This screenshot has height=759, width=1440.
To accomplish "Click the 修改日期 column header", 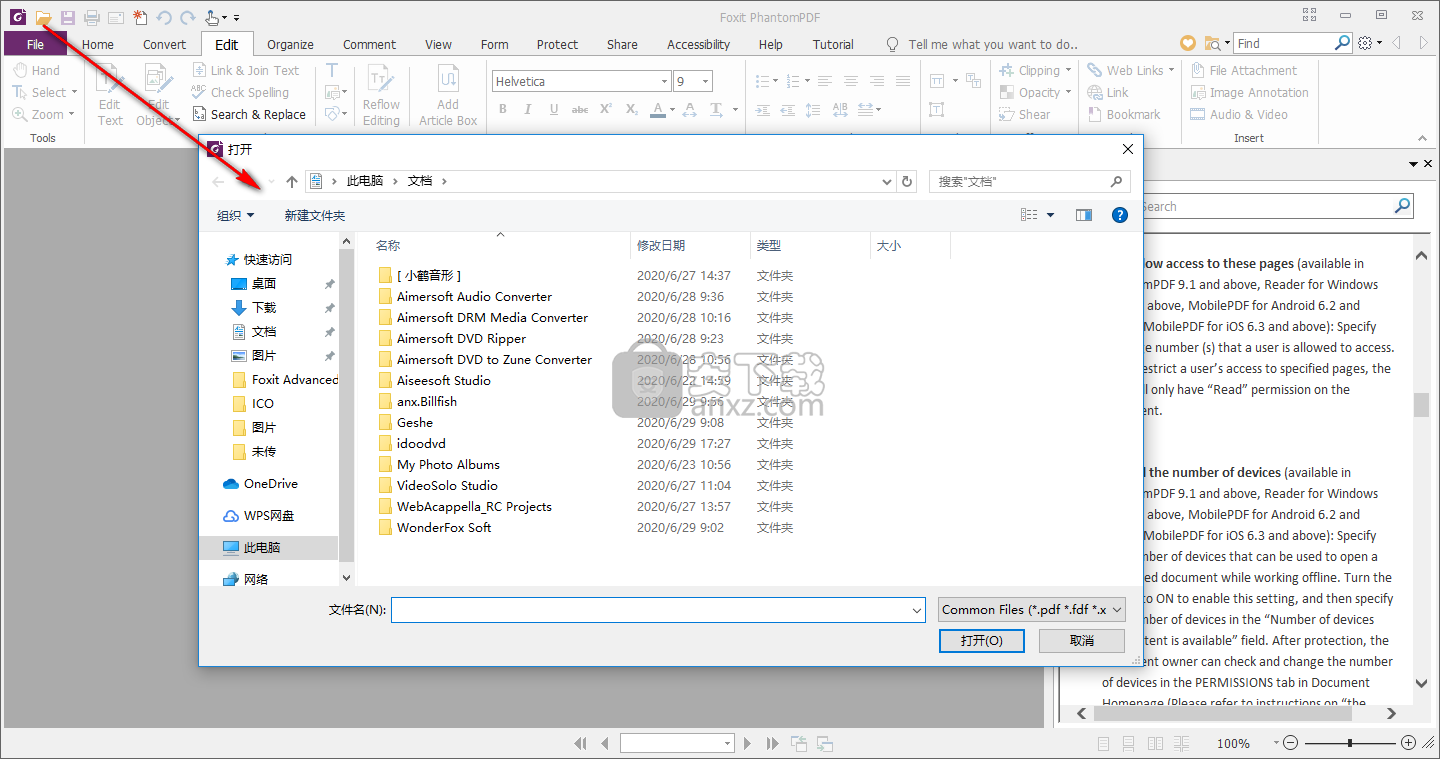I will (690, 245).
